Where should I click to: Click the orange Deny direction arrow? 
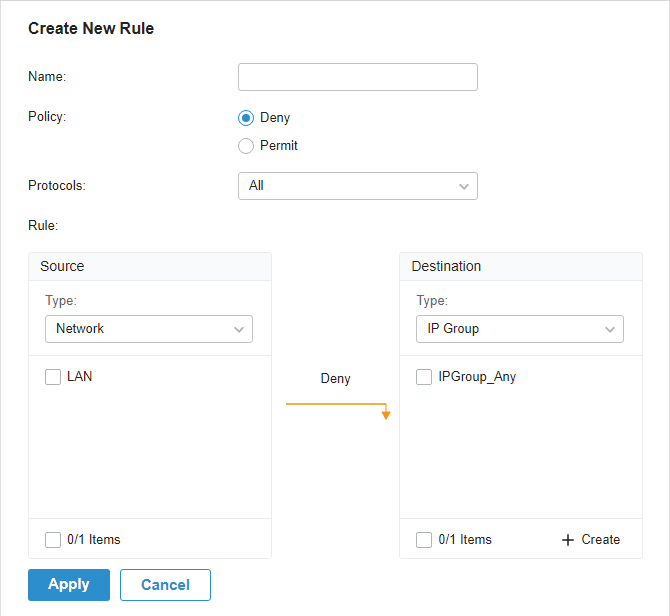click(338, 411)
